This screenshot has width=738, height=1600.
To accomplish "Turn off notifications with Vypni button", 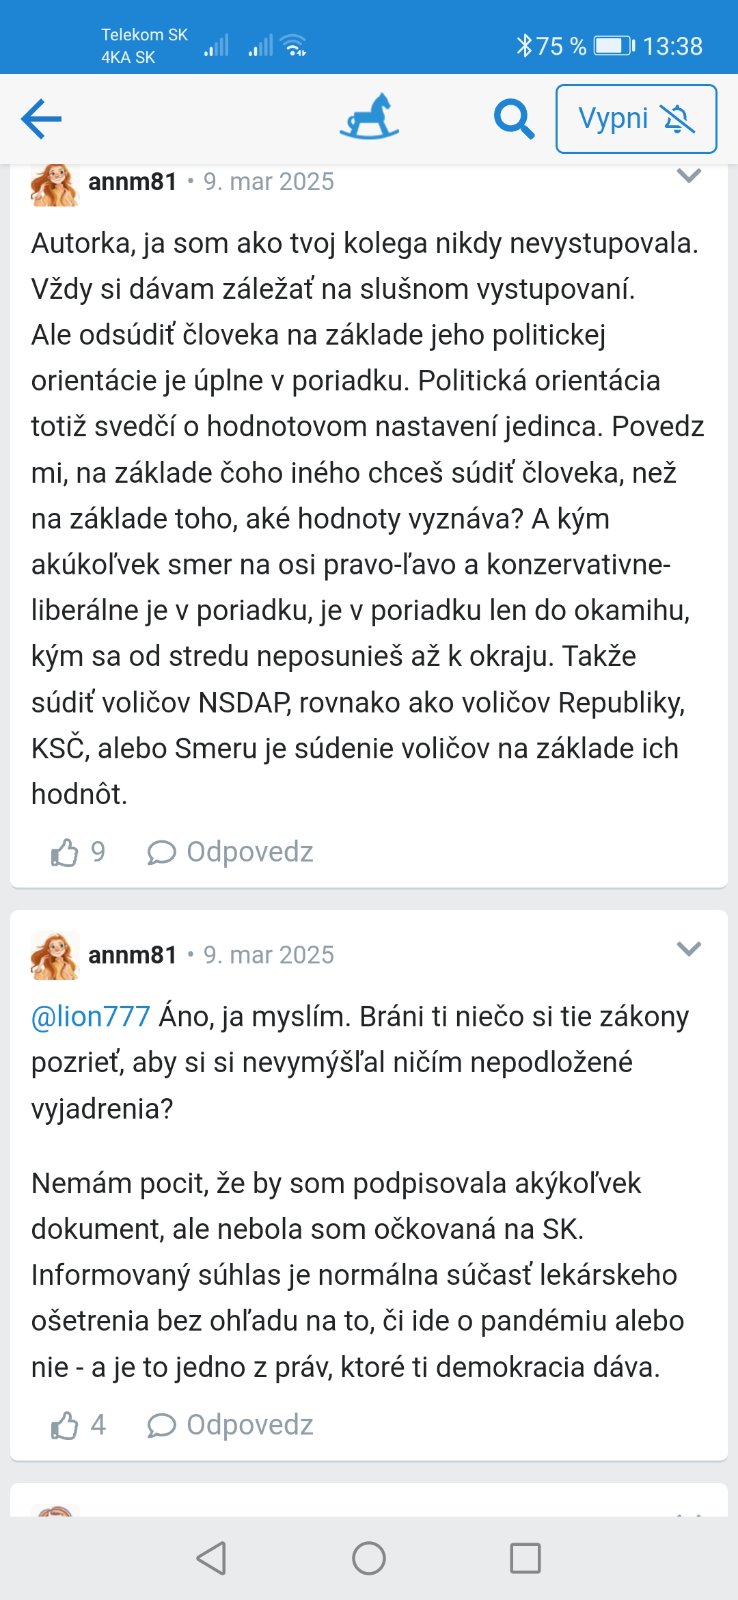I will tap(636, 119).
